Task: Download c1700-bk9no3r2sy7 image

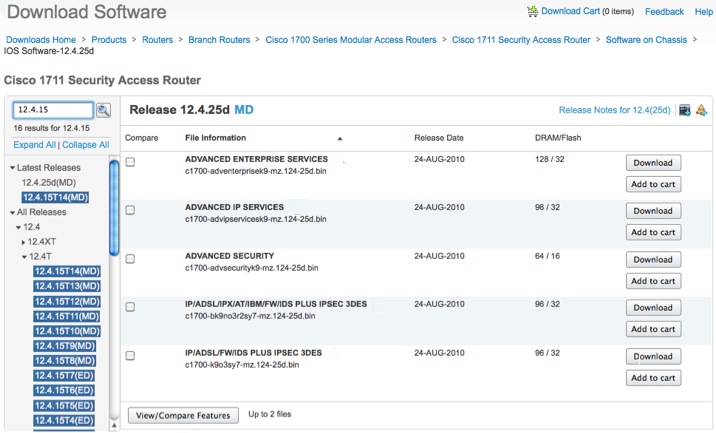Action: [x=653, y=308]
